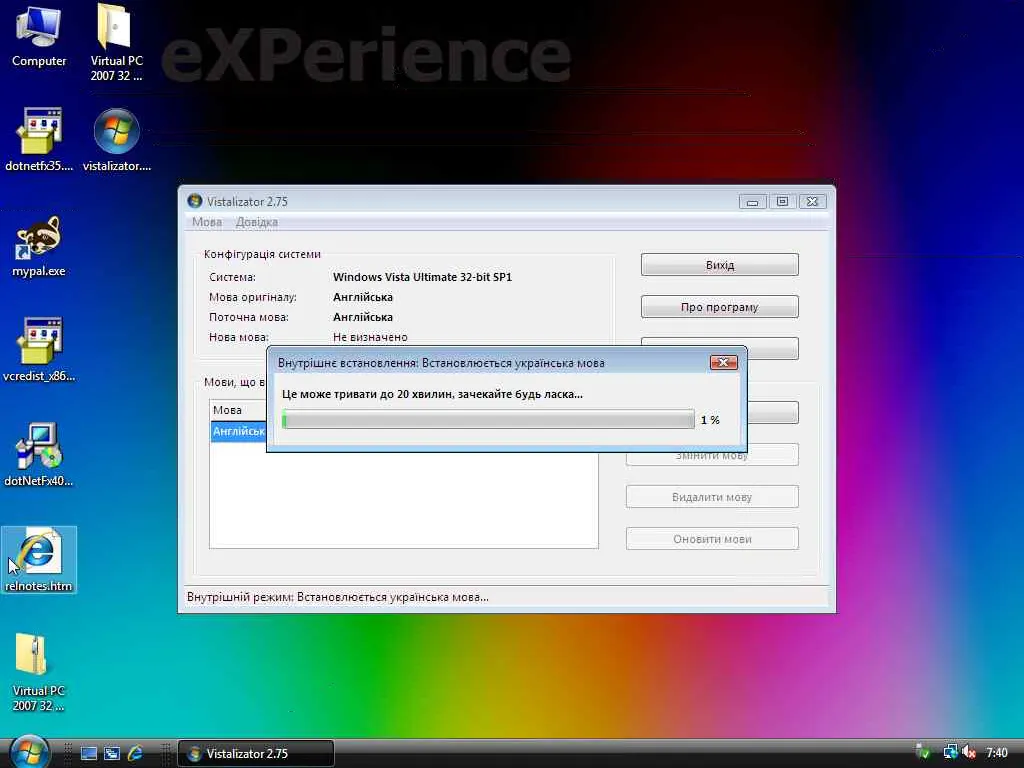Click Show Desktop in Quick Launch
The image size is (1024, 768).
pyautogui.click(x=88, y=754)
